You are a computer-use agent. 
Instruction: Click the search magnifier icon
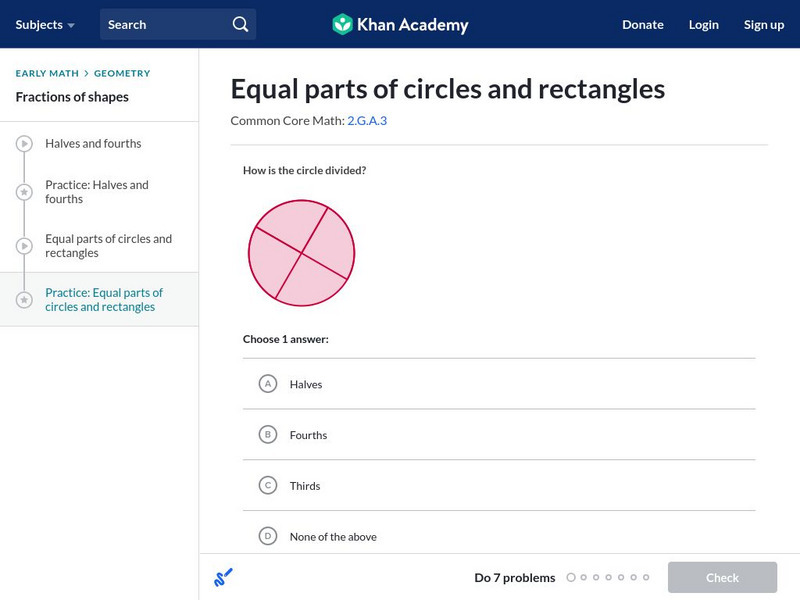click(240, 24)
